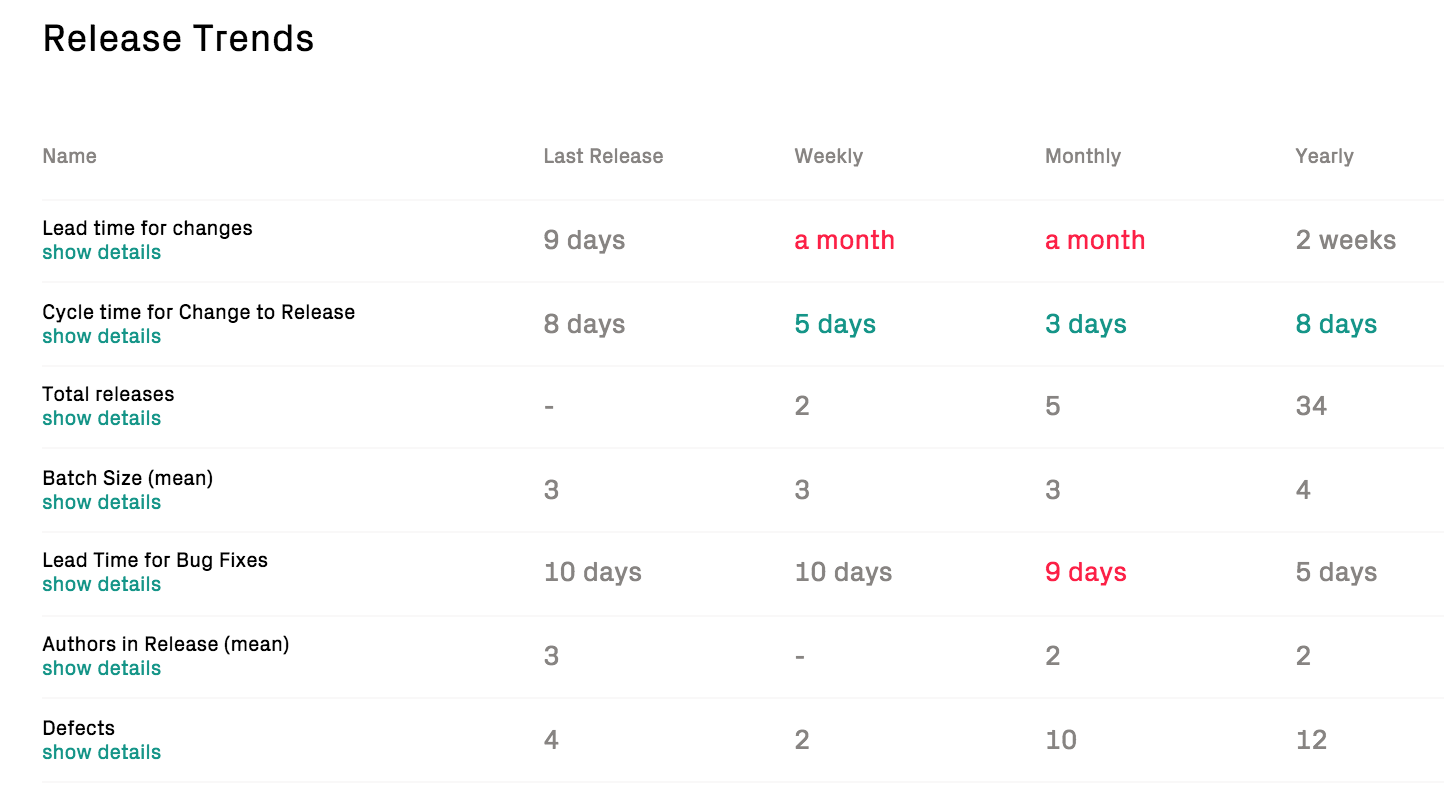Show details for Total releases
This screenshot has height=810, width=1444.
point(101,418)
